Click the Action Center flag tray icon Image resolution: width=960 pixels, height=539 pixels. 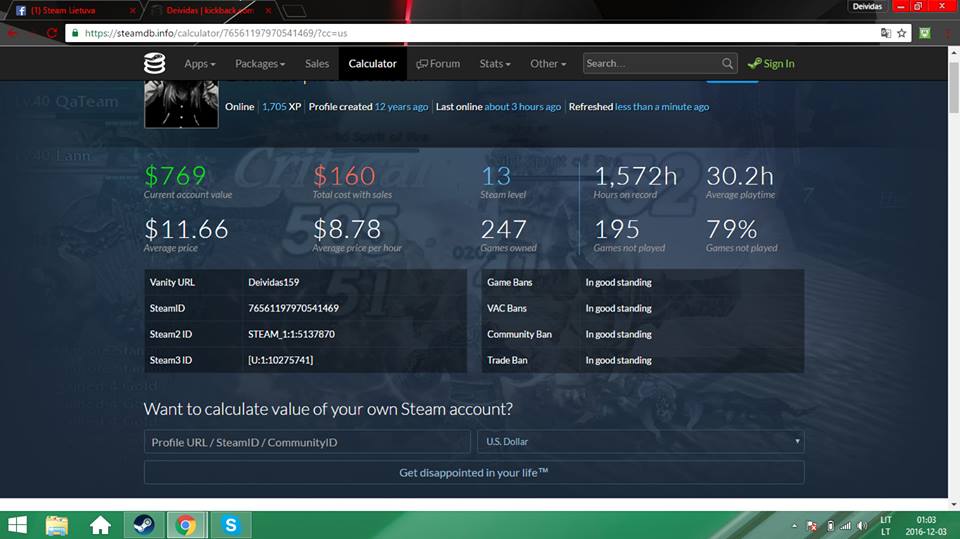[812, 526]
